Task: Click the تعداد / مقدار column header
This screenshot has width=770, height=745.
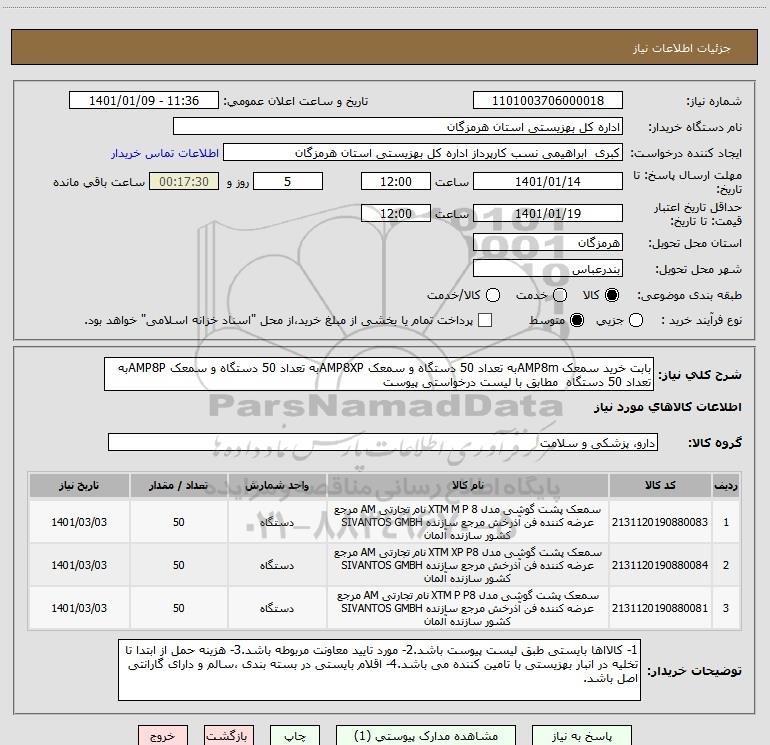Action: pos(179,485)
